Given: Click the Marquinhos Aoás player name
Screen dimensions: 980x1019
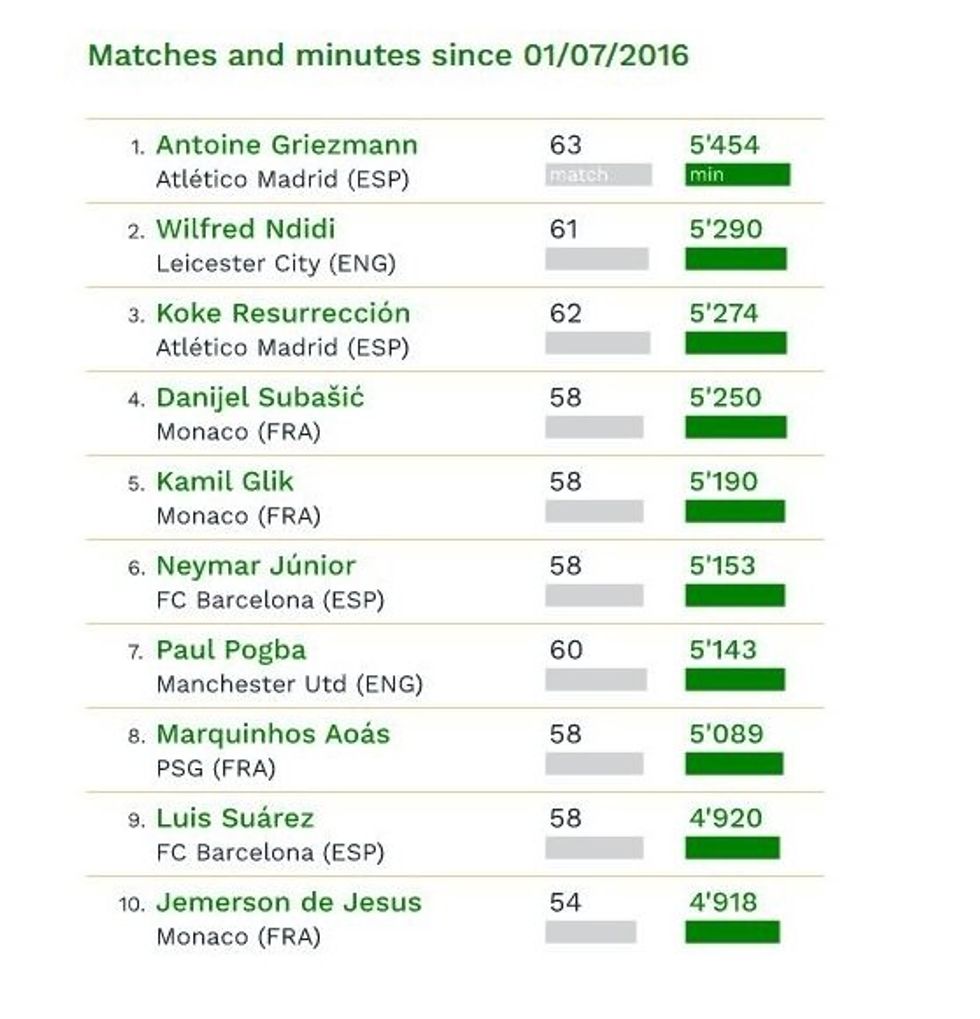Looking at the screenshot, I should (x=272, y=734).
